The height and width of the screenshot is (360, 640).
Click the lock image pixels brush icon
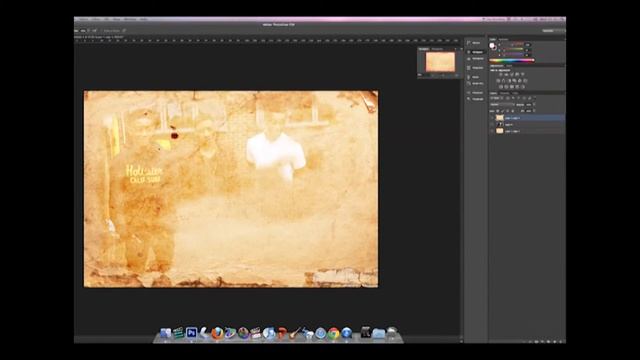[502, 111]
